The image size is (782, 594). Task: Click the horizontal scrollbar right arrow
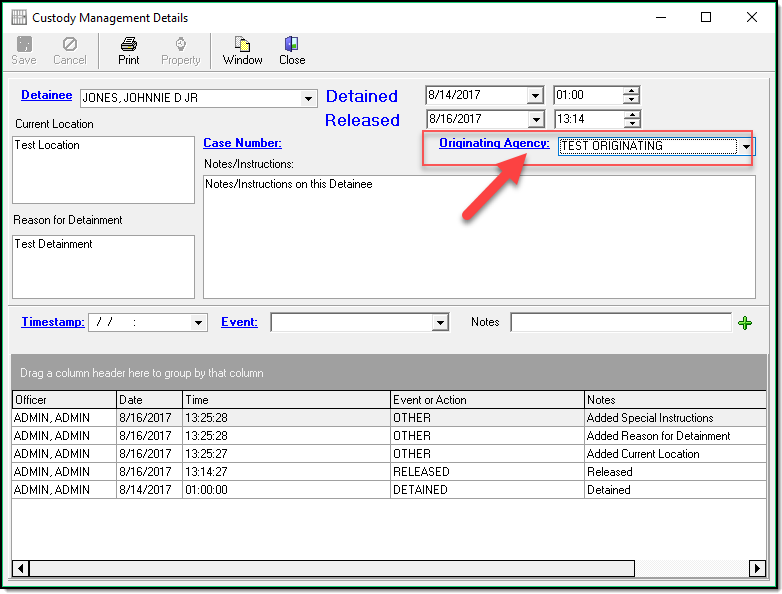pyautogui.click(x=757, y=568)
